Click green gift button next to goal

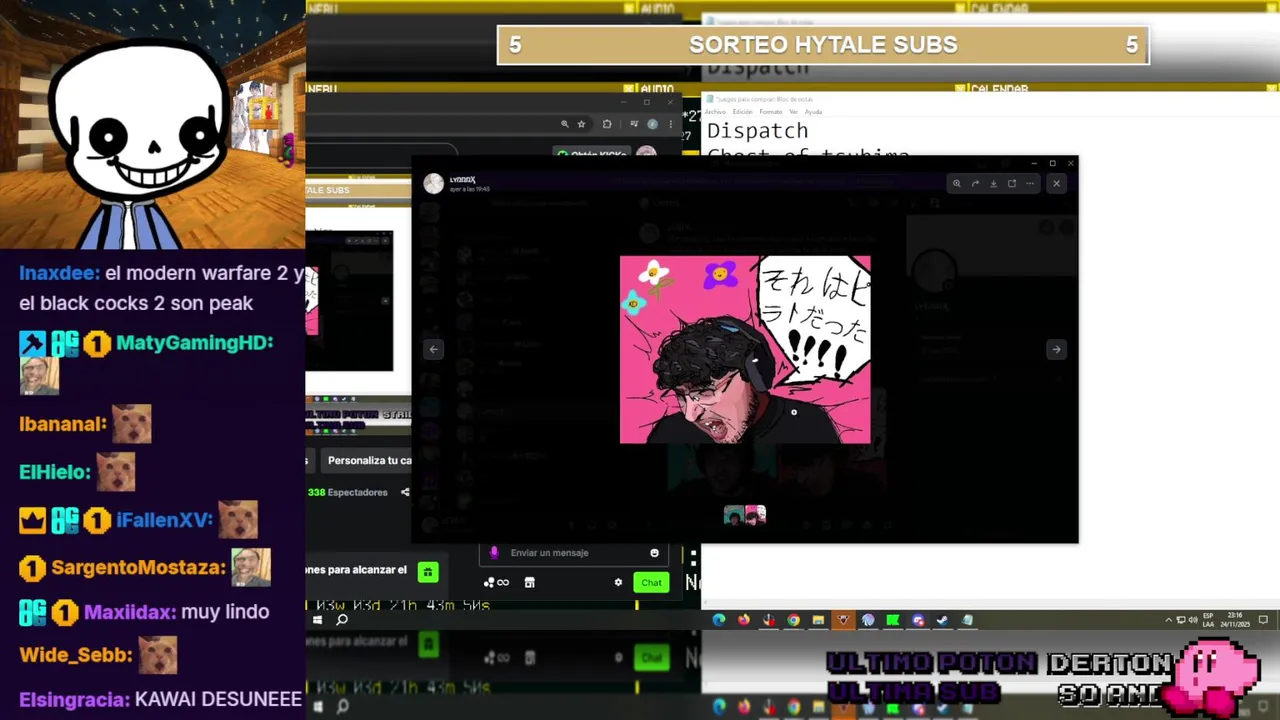pyautogui.click(x=428, y=571)
